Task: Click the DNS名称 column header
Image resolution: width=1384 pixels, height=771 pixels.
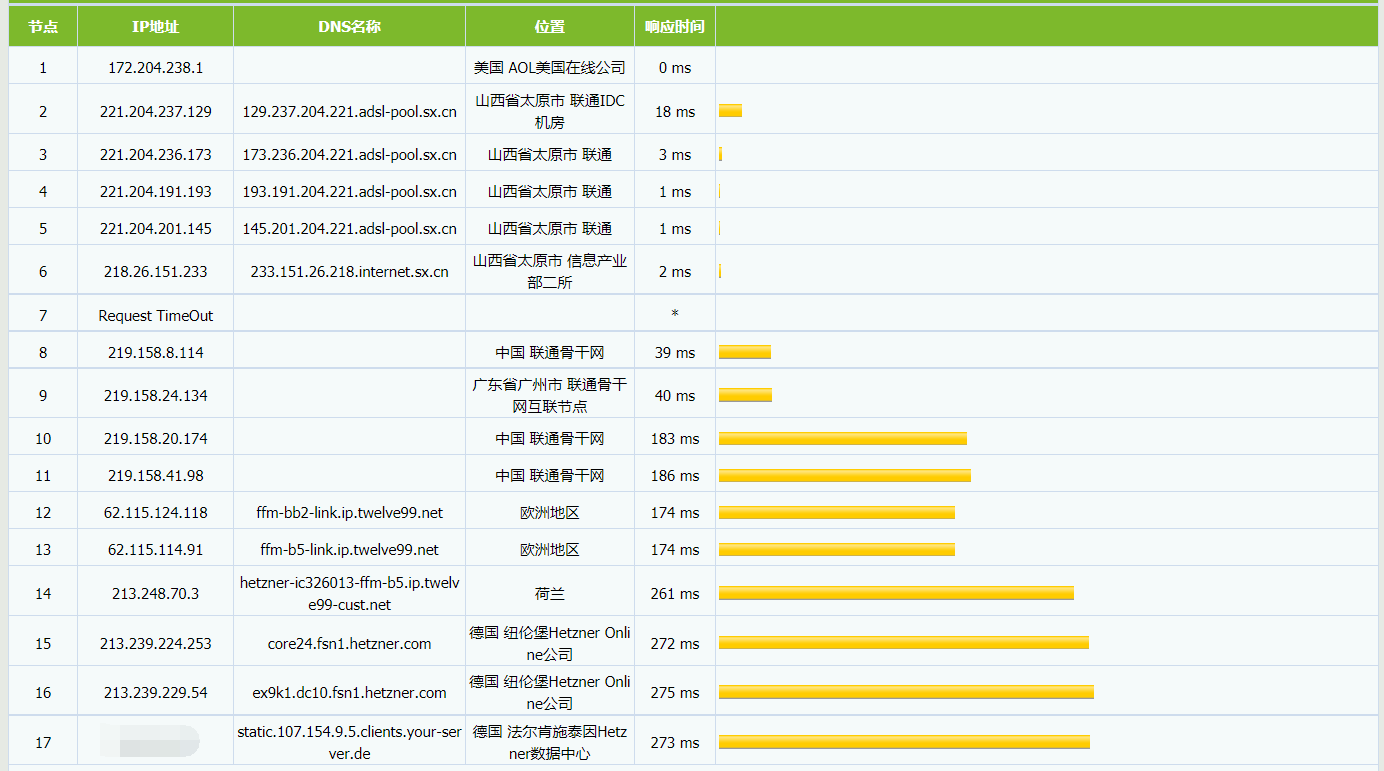Action: pyautogui.click(x=349, y=27)
